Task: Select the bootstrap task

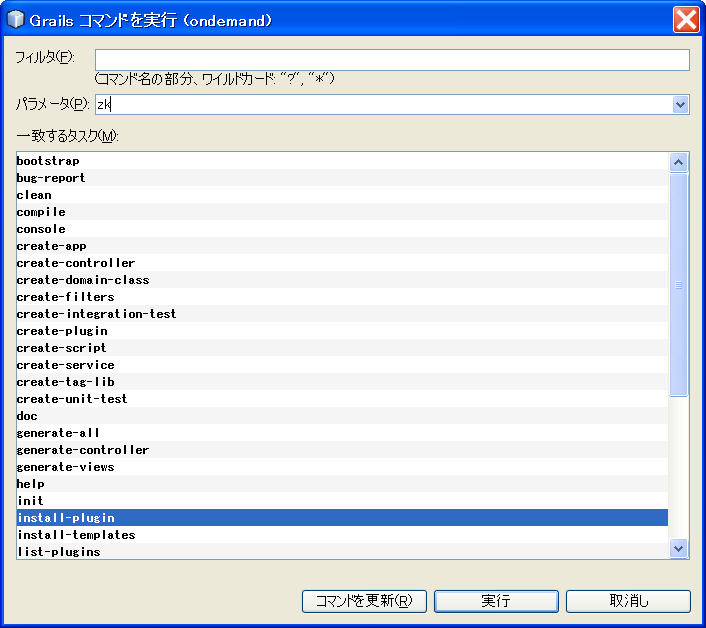Action: [342, 161]
